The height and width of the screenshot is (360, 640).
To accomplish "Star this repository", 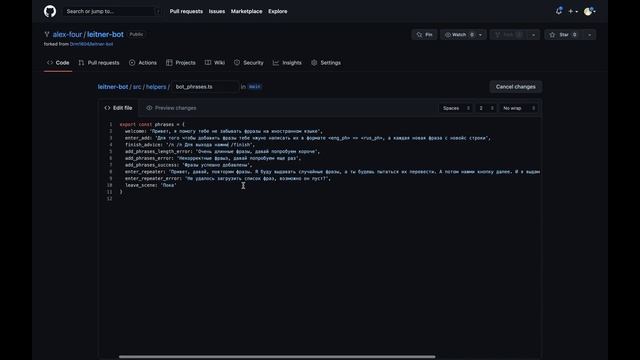I will coord(564,35).
